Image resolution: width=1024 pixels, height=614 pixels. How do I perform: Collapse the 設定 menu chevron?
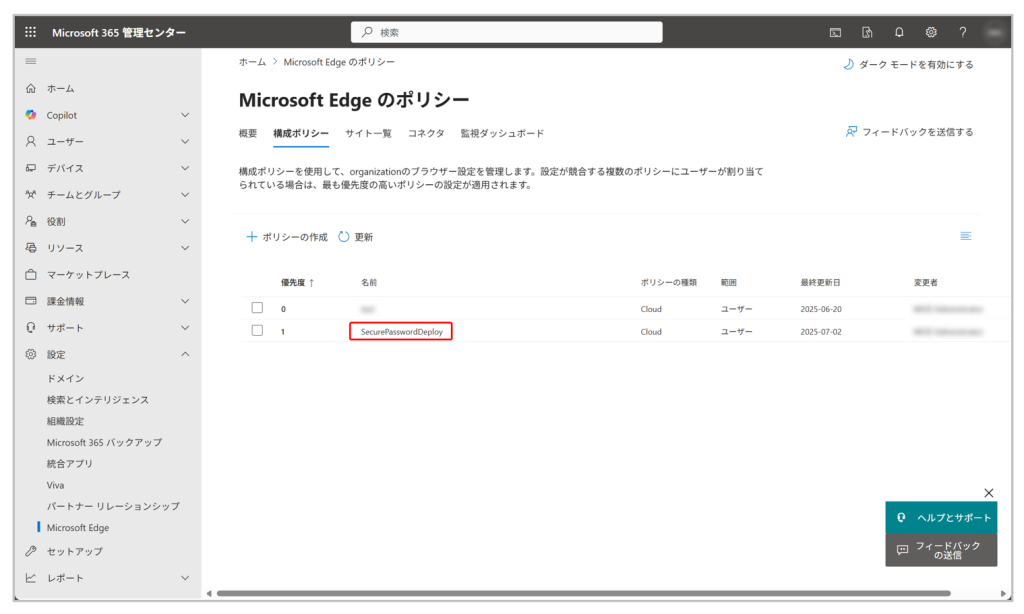[x=185, y=354]
